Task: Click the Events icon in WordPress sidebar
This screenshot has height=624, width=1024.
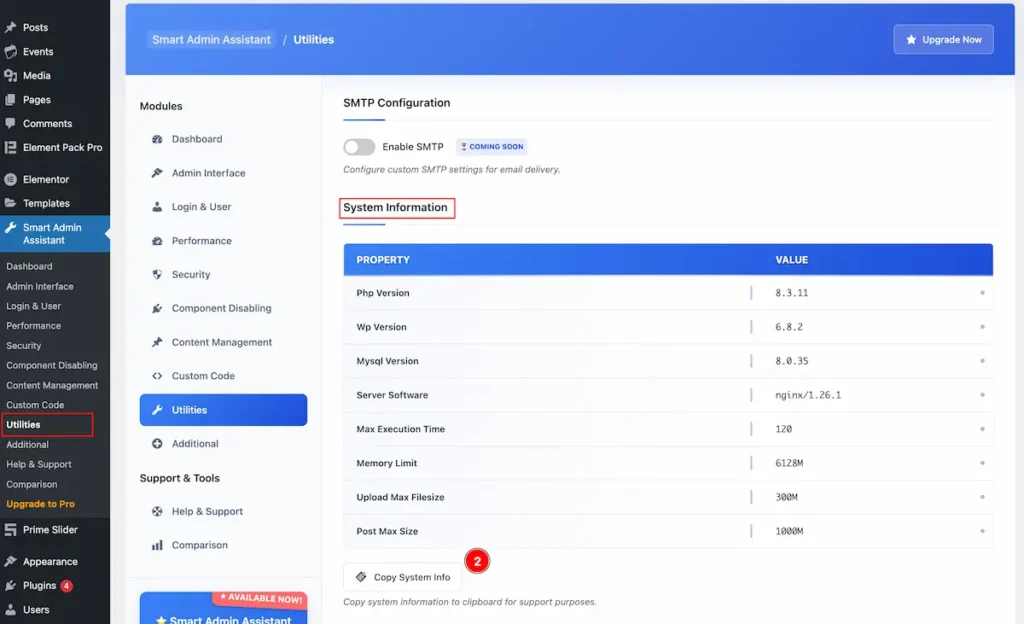Action: pos(10,52)
